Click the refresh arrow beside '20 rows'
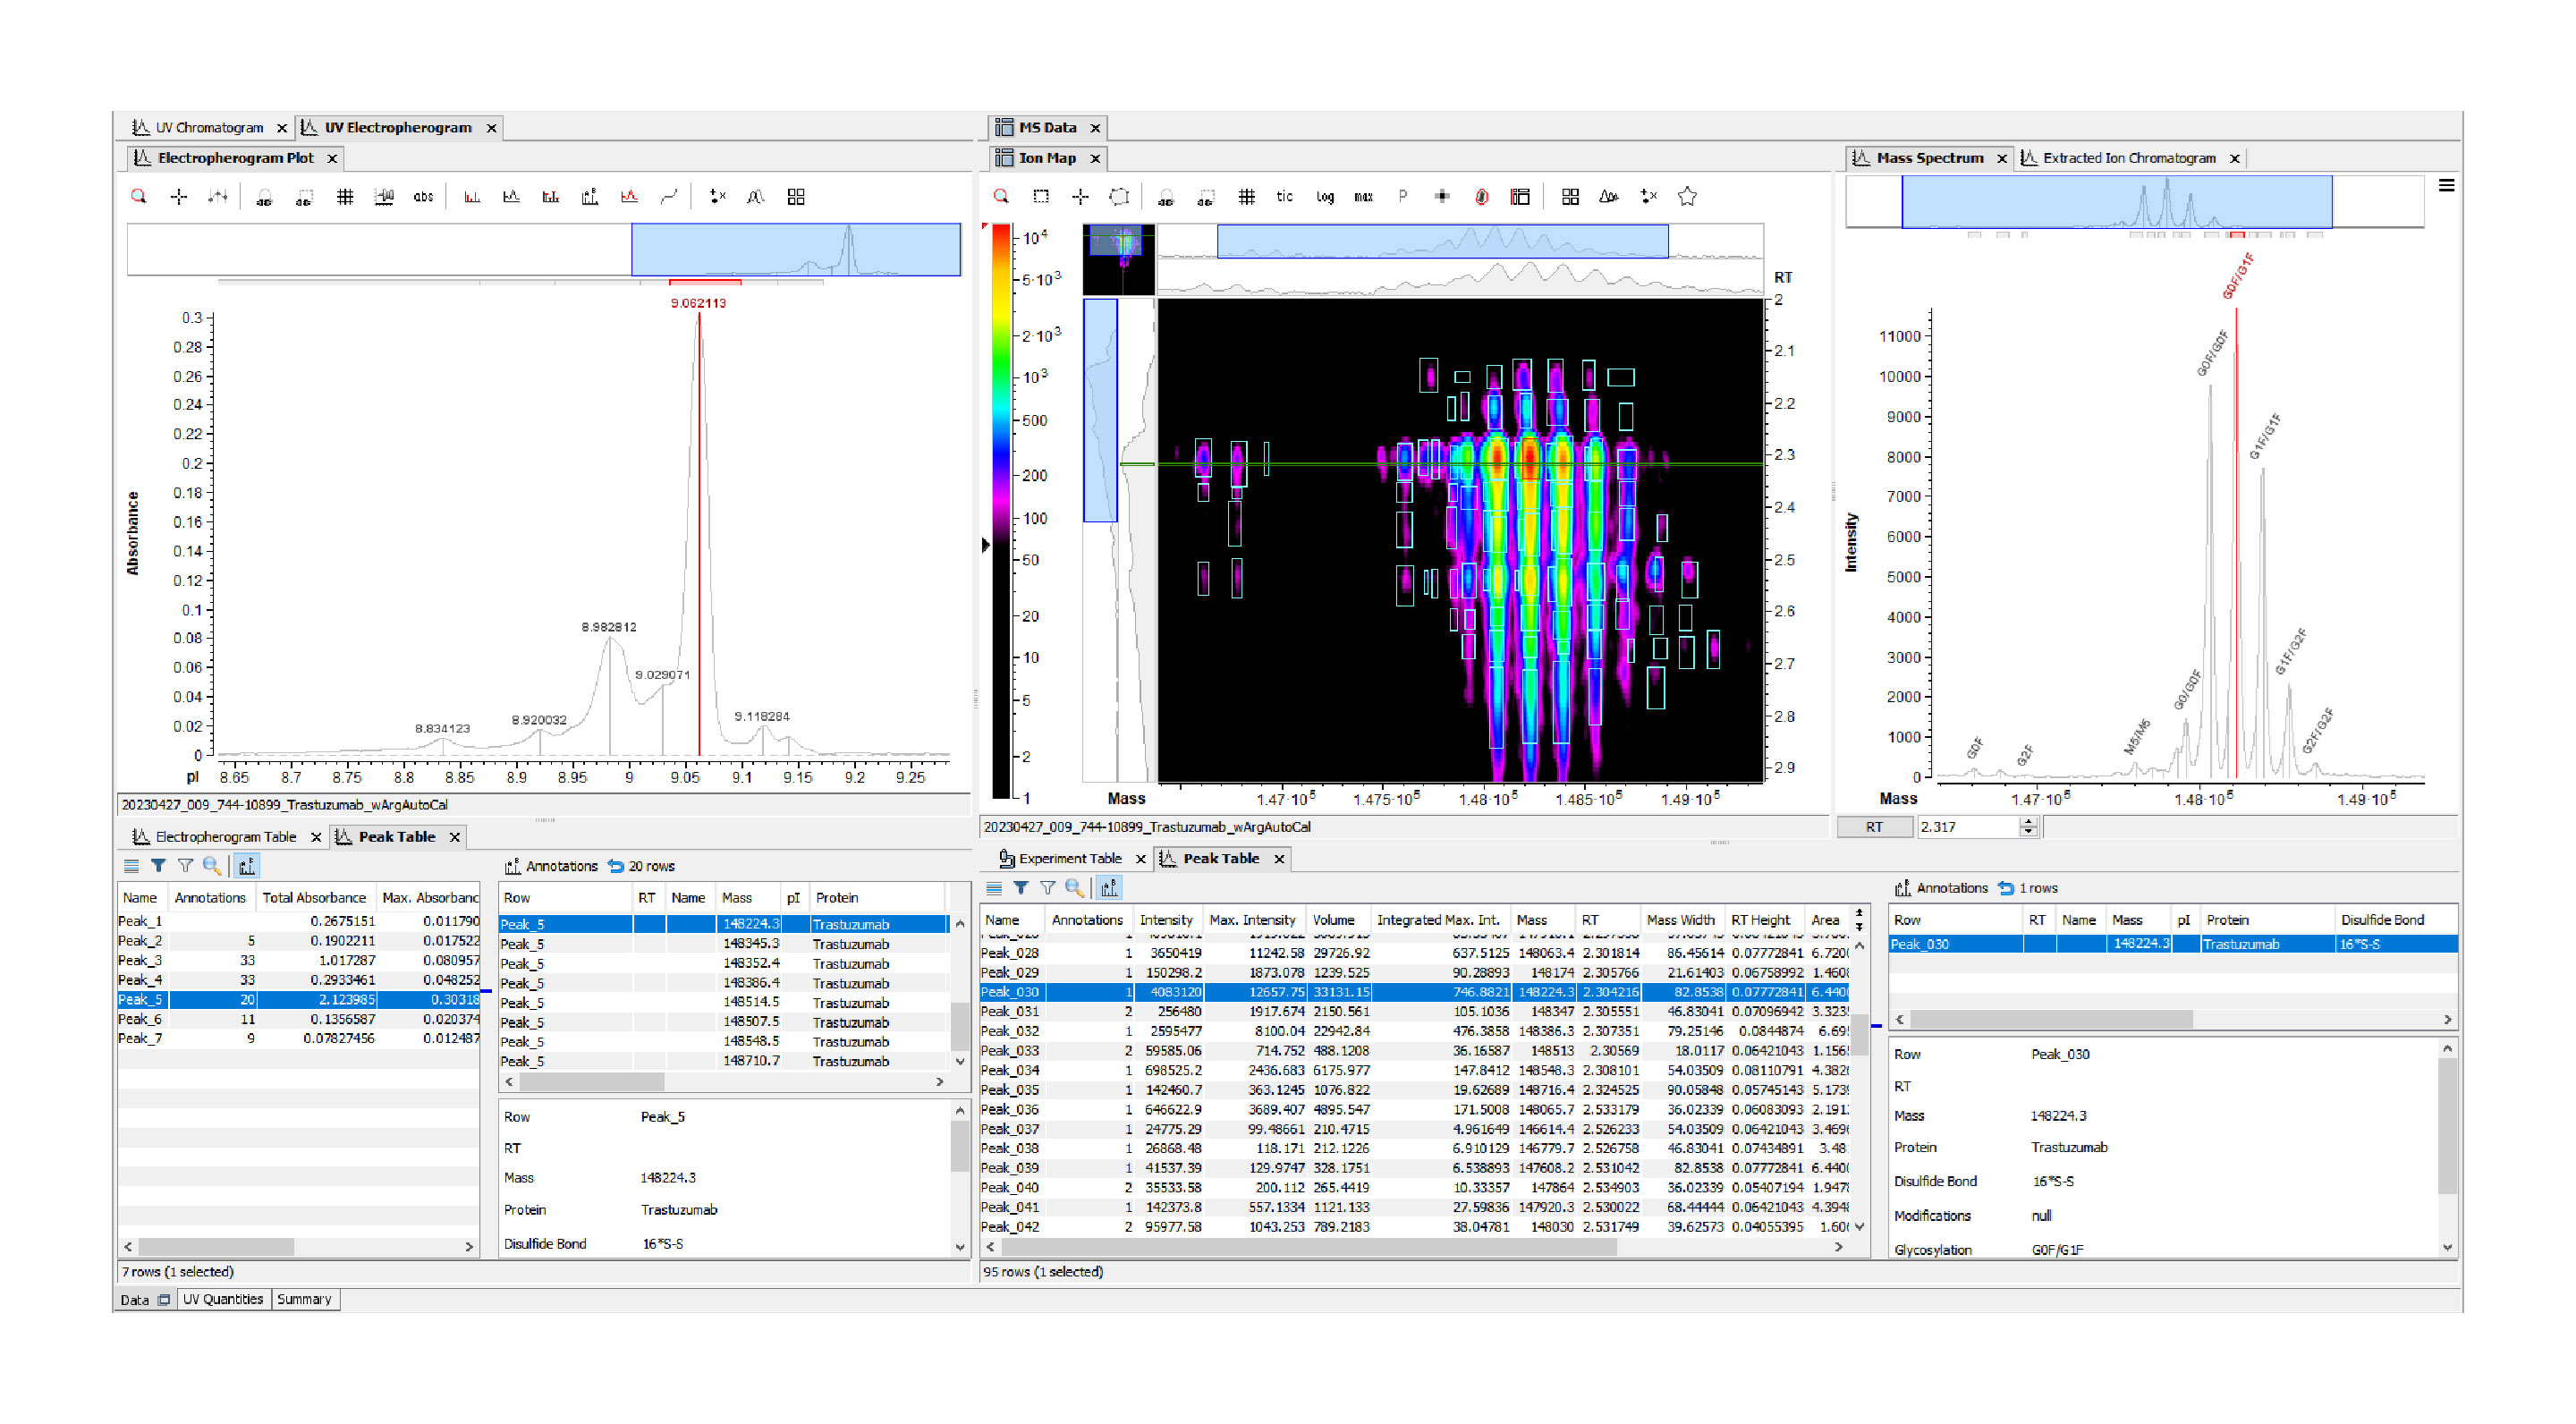The image size is (2576, 1424). 616,866
